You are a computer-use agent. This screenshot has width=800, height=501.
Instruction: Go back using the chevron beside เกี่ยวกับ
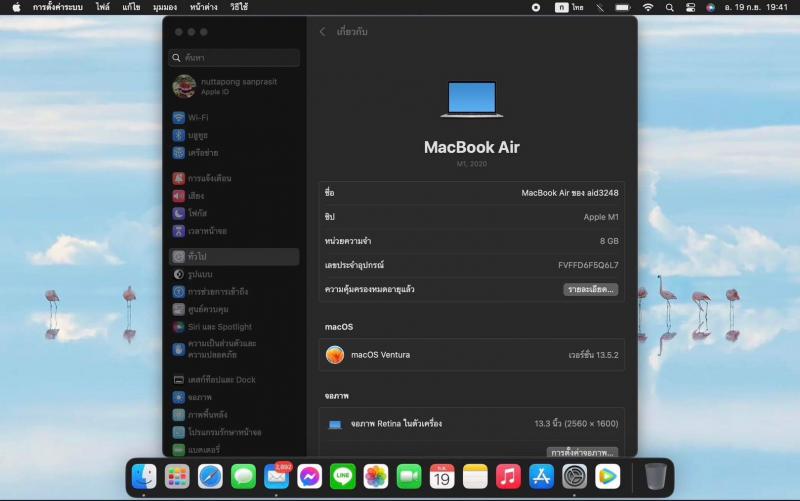[322, 32]
